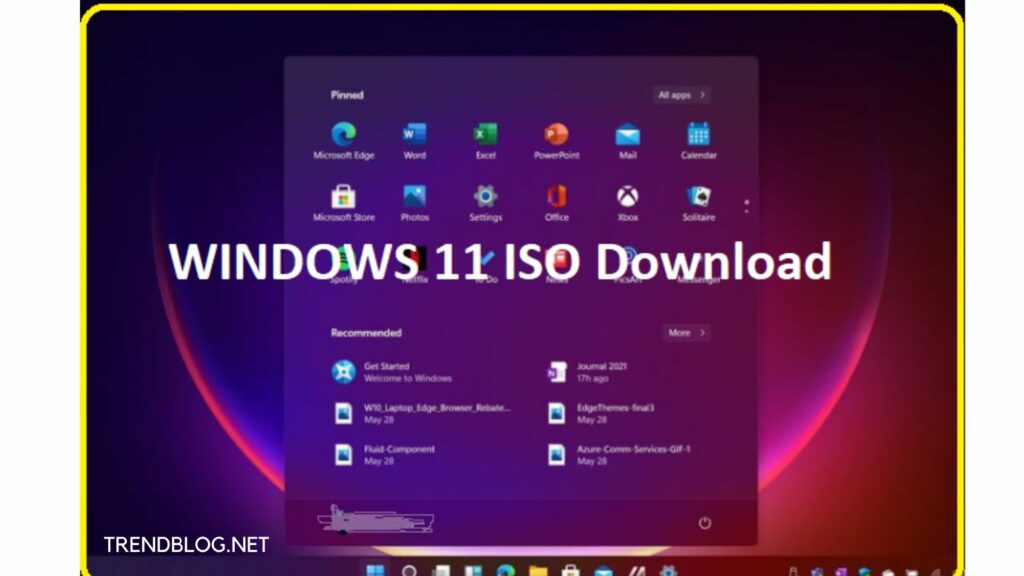Open Settings from the Start menu
Image resolution: width=1024 pixels, height=576 pixels.
point(484,195)
